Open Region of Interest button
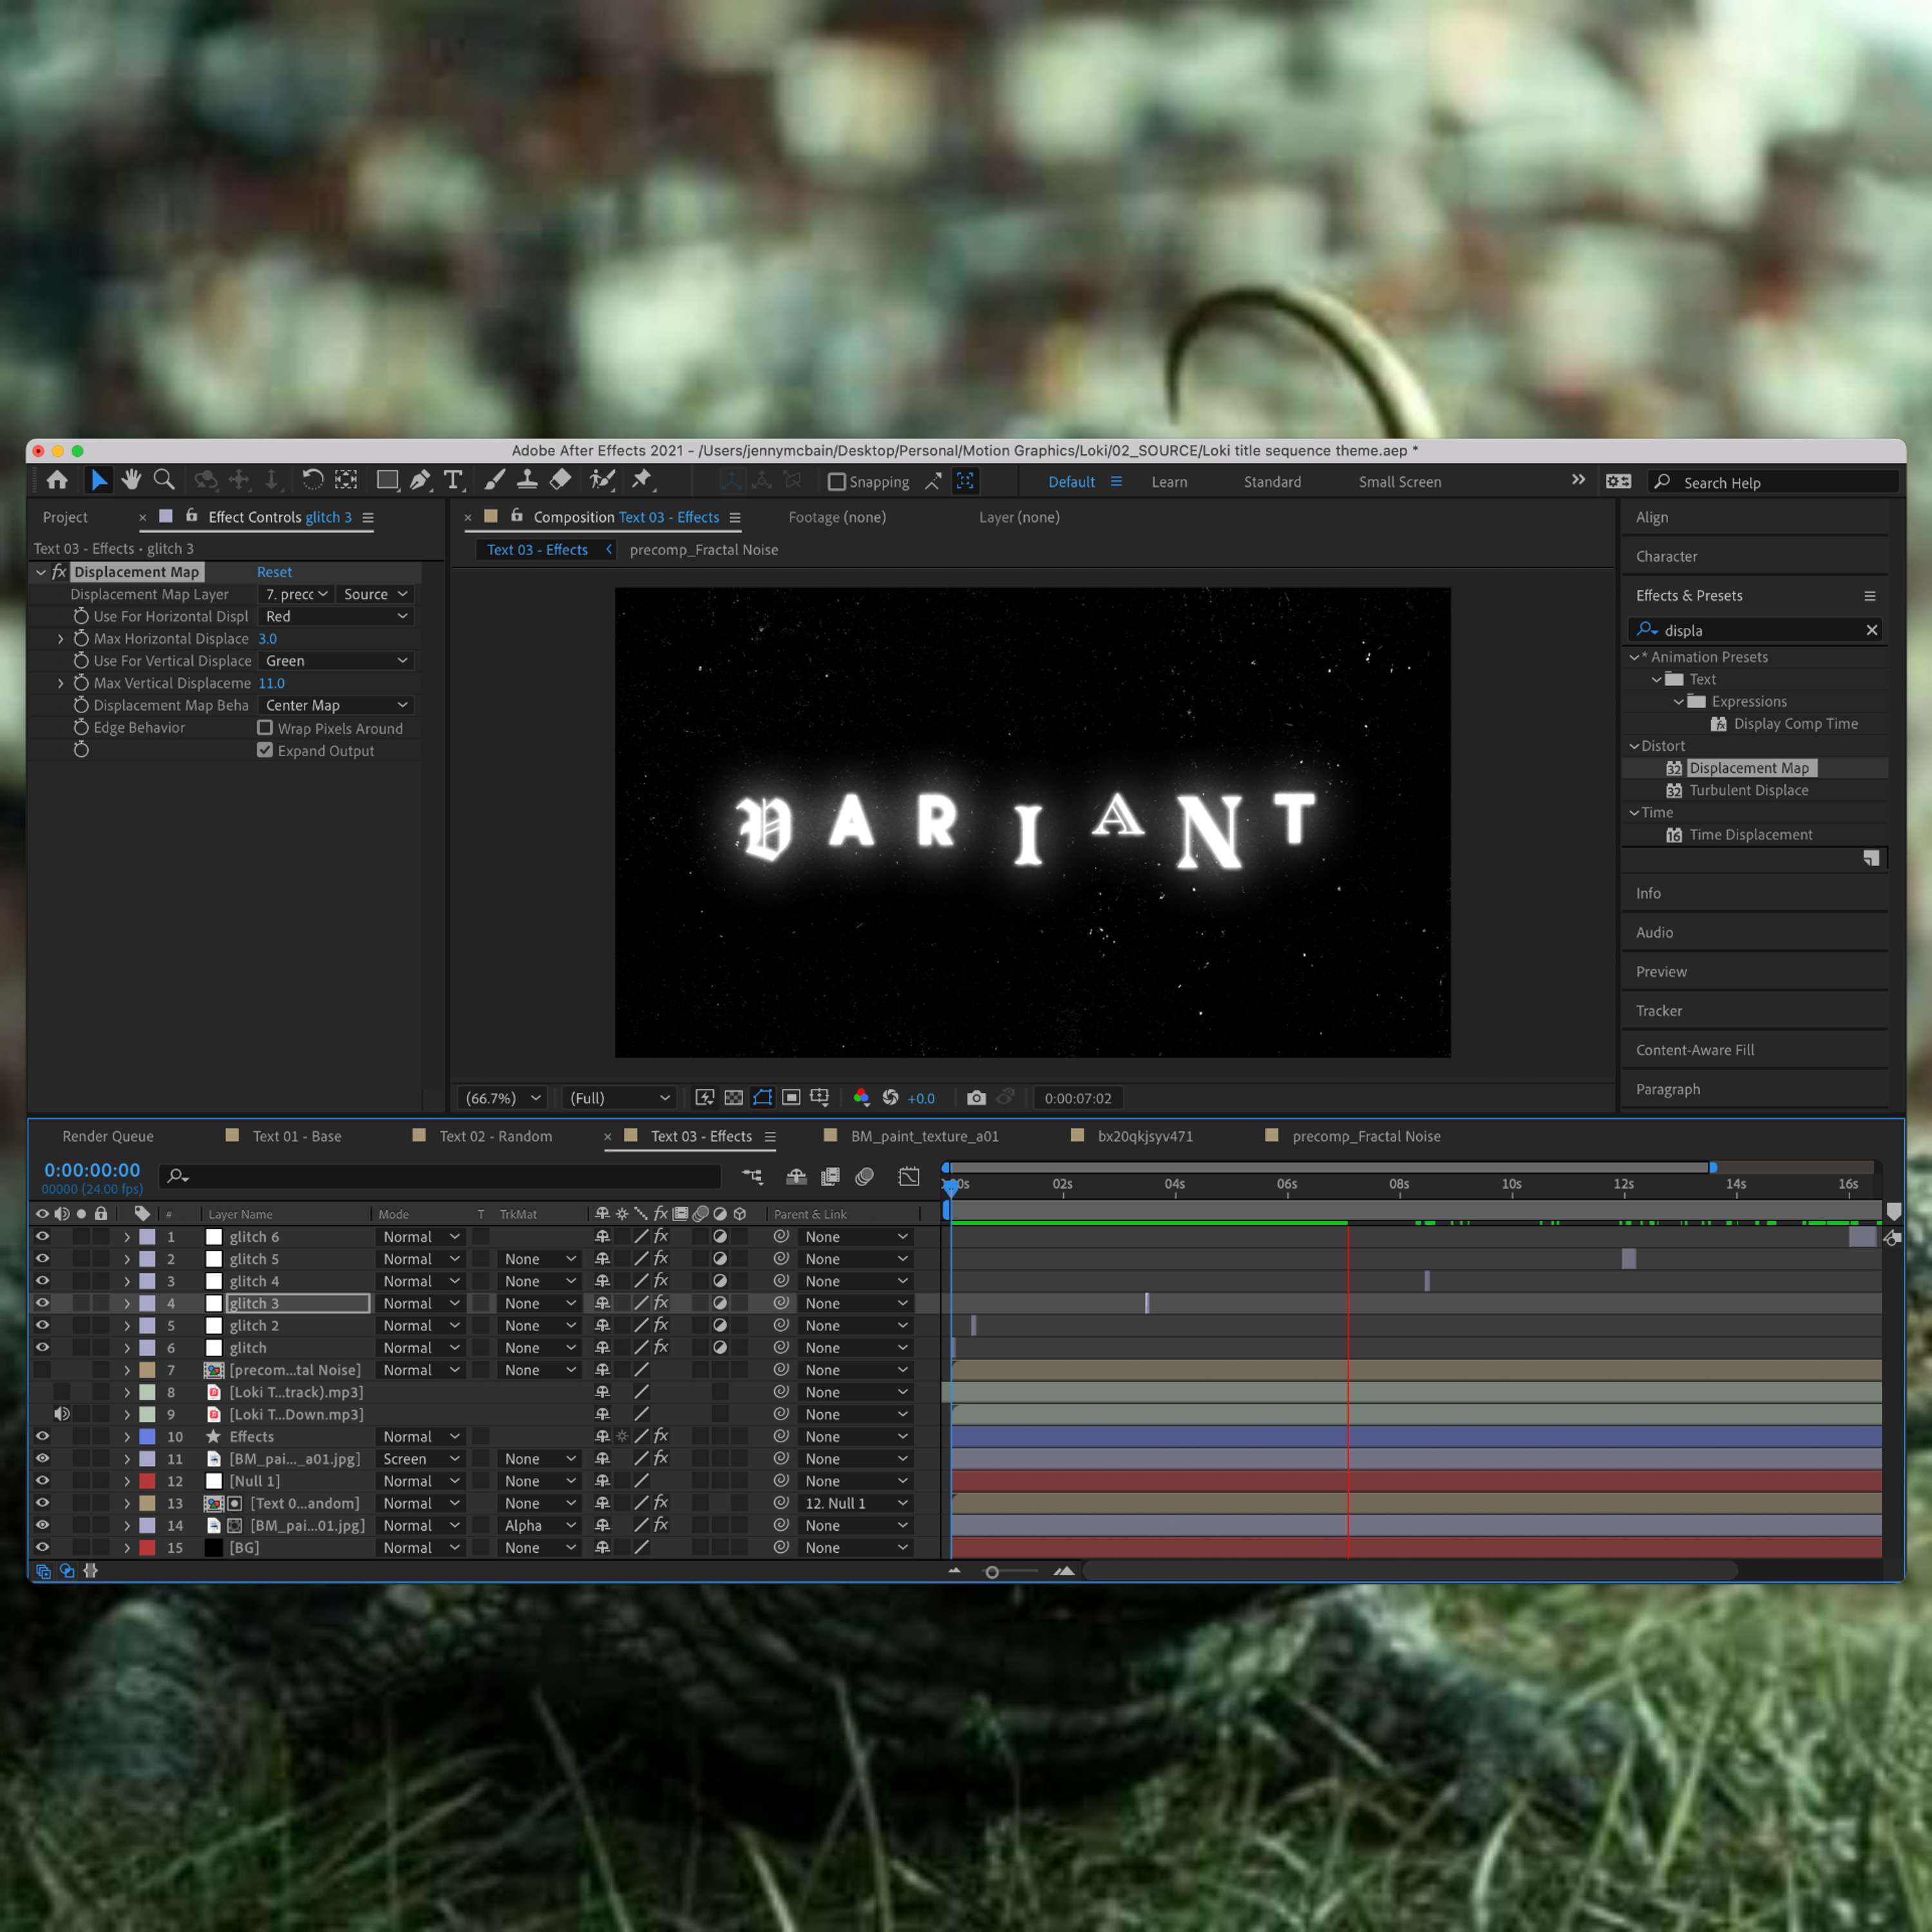 click(790, 1098)
